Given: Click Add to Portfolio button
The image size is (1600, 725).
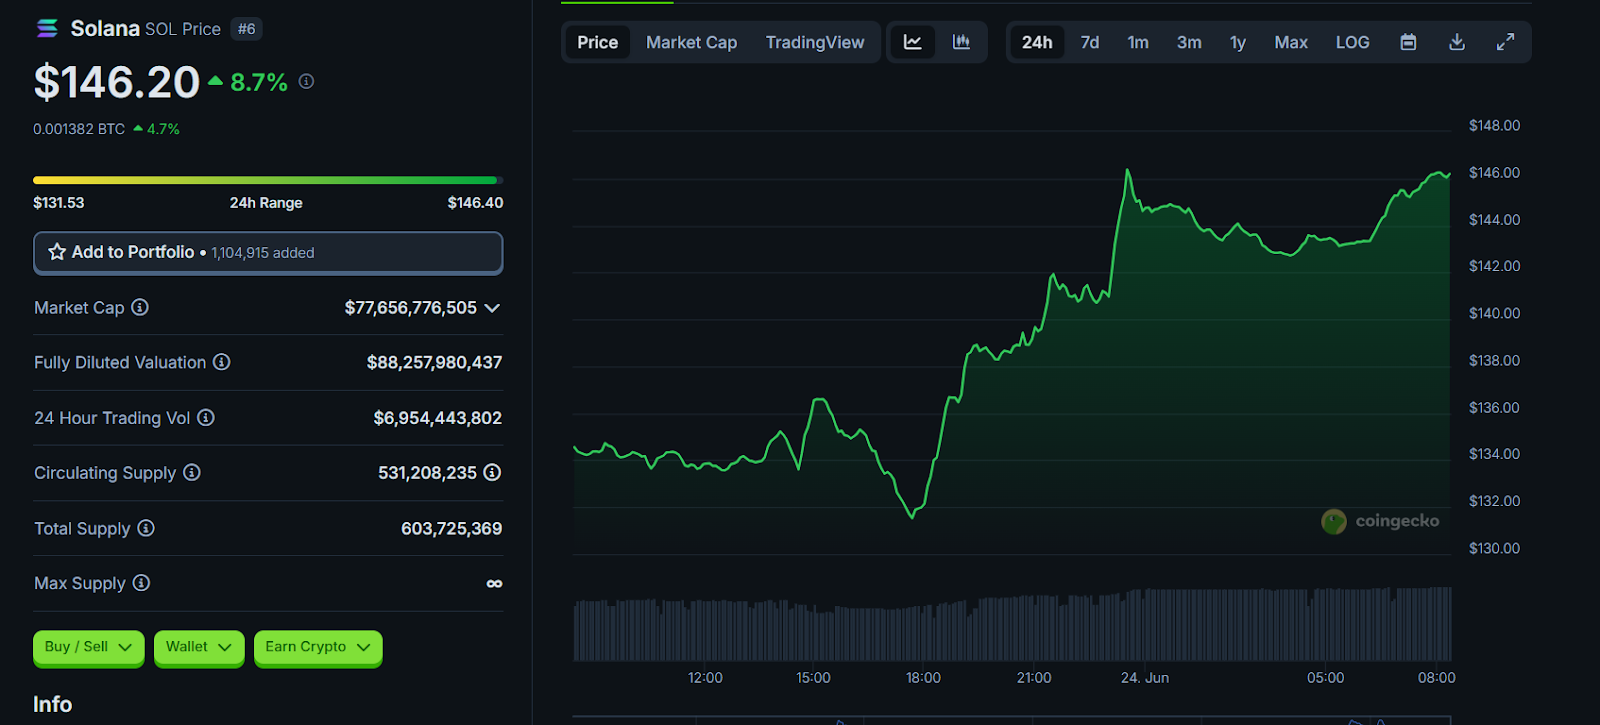Looking at the screenshot, I should pyautogui.click(x=268, y=252).
